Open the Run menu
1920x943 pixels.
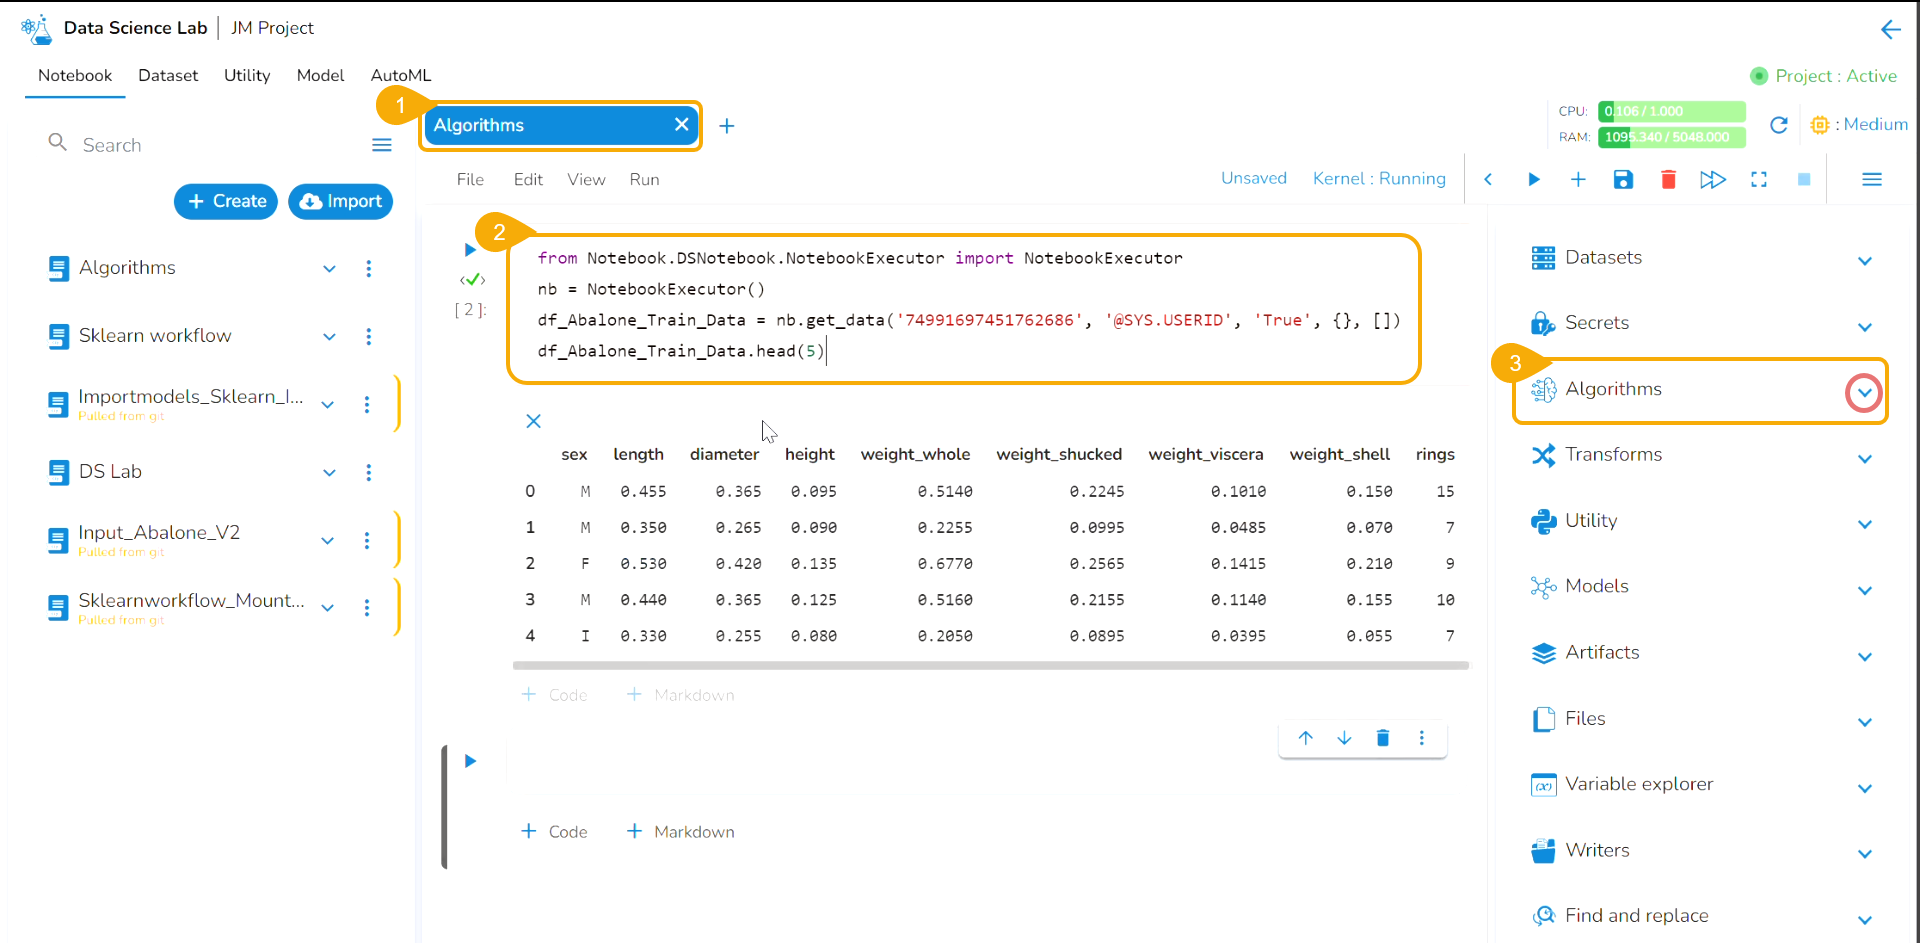point(644,180)
